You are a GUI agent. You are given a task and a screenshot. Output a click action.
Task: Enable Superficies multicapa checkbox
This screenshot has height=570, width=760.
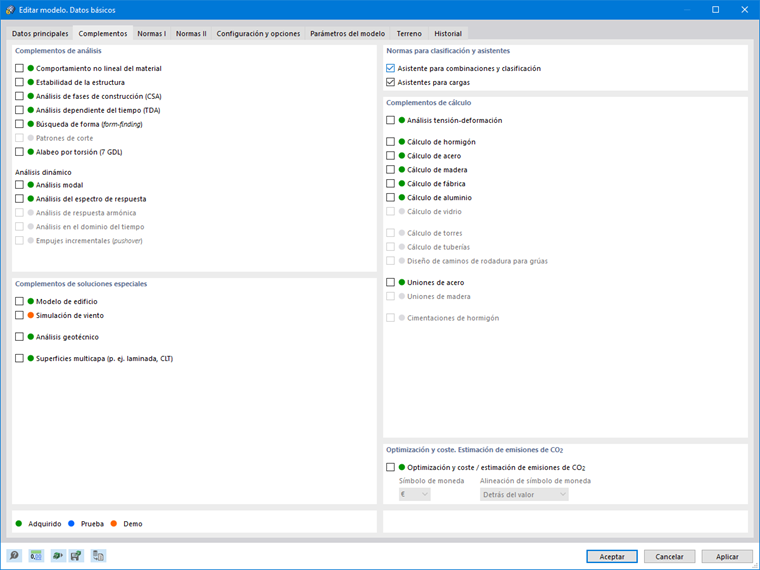pyautogui.click(x=19, y=358)
